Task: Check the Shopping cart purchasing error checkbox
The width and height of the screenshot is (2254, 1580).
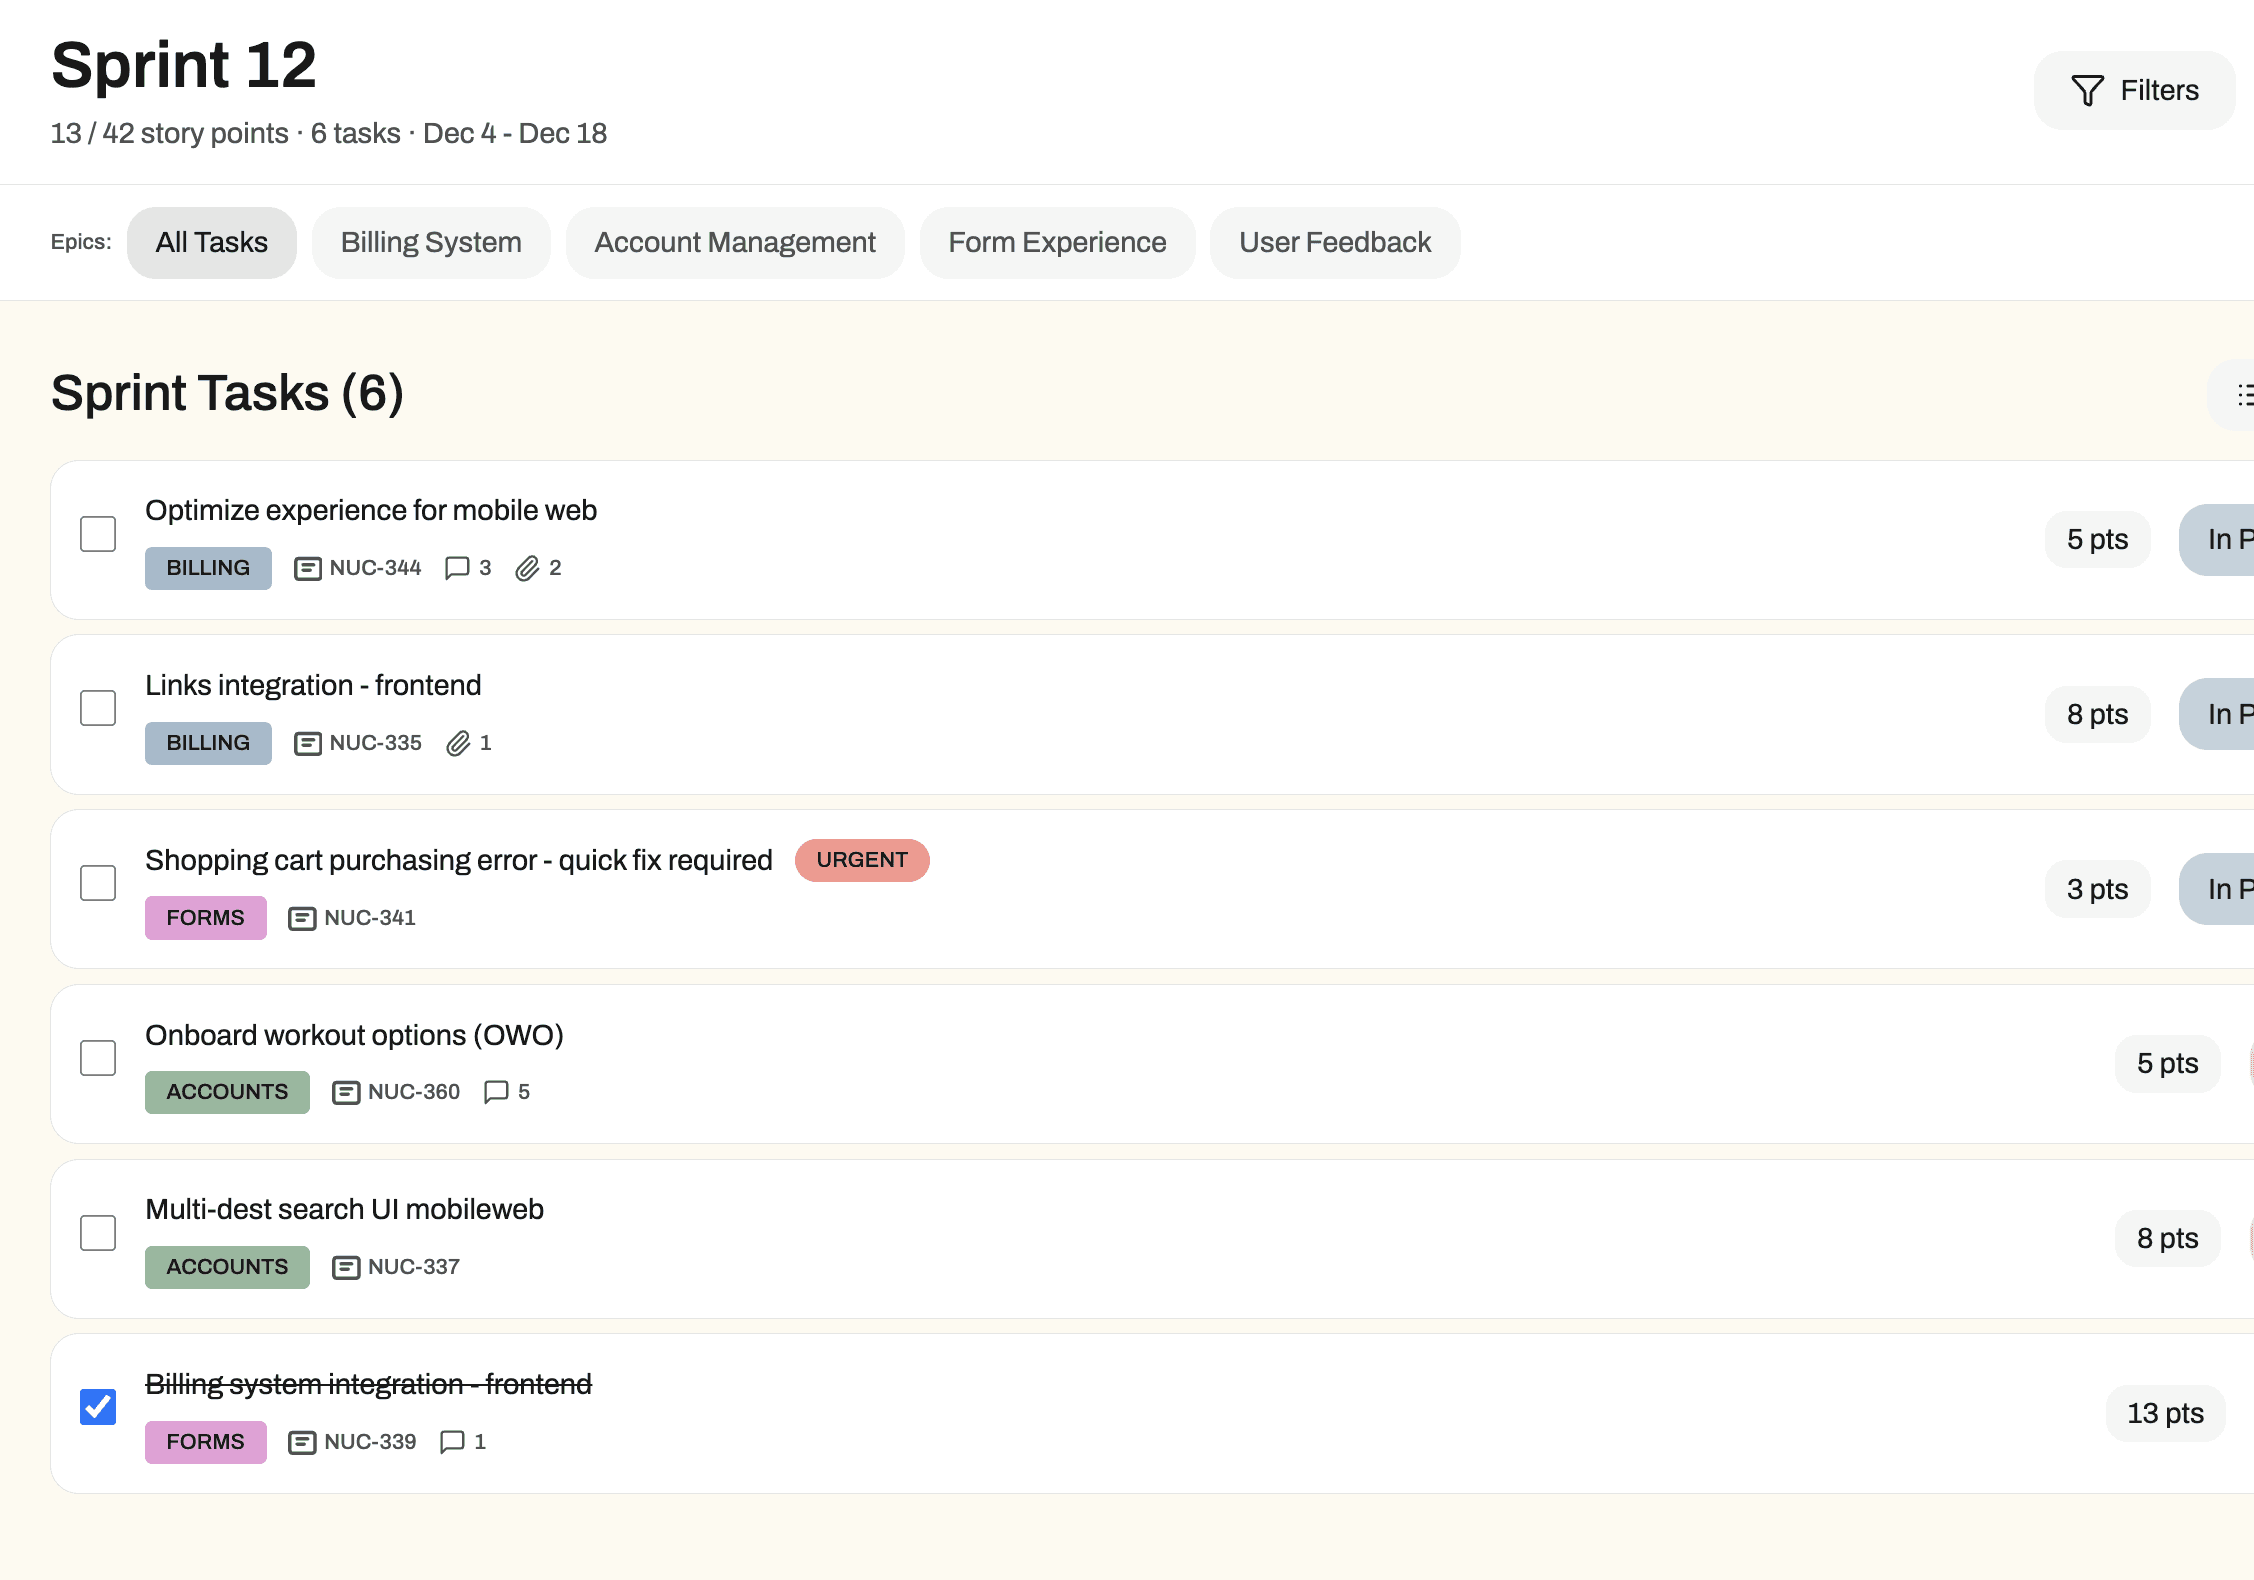Action: [97, 882]
